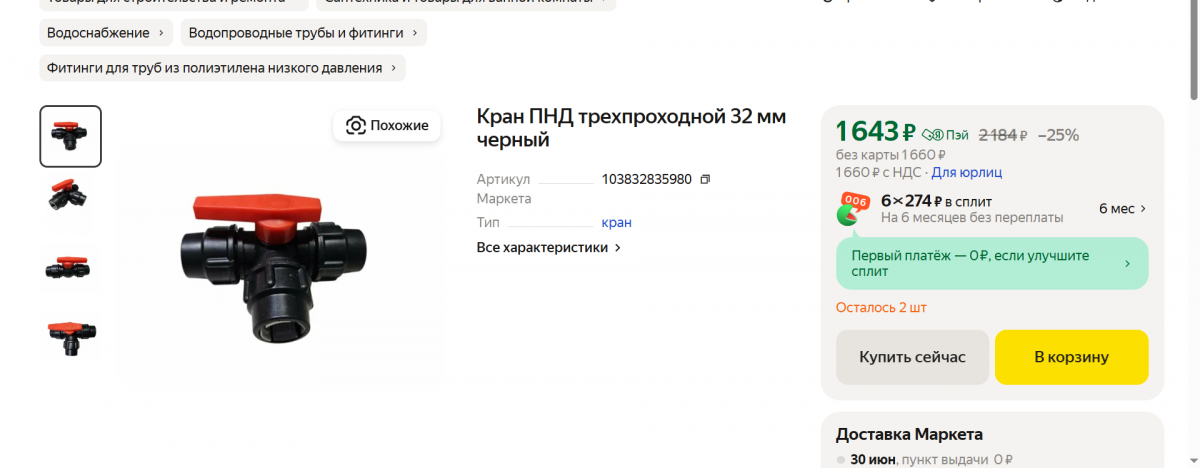Open the Первый платёж split improvement banner
Viewport: 1200px width, 468px height.
[x=992, y=263]
